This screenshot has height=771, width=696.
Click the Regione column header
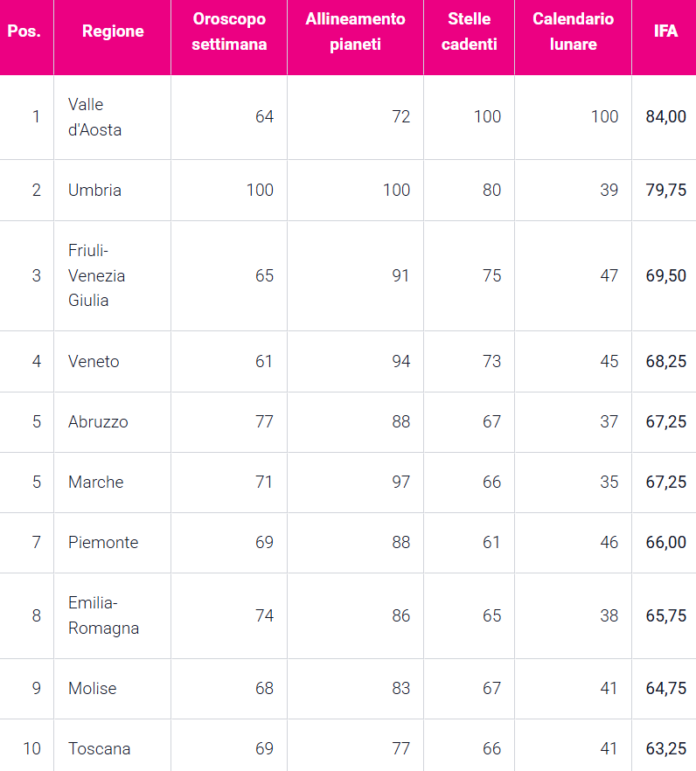click(112, 31)
